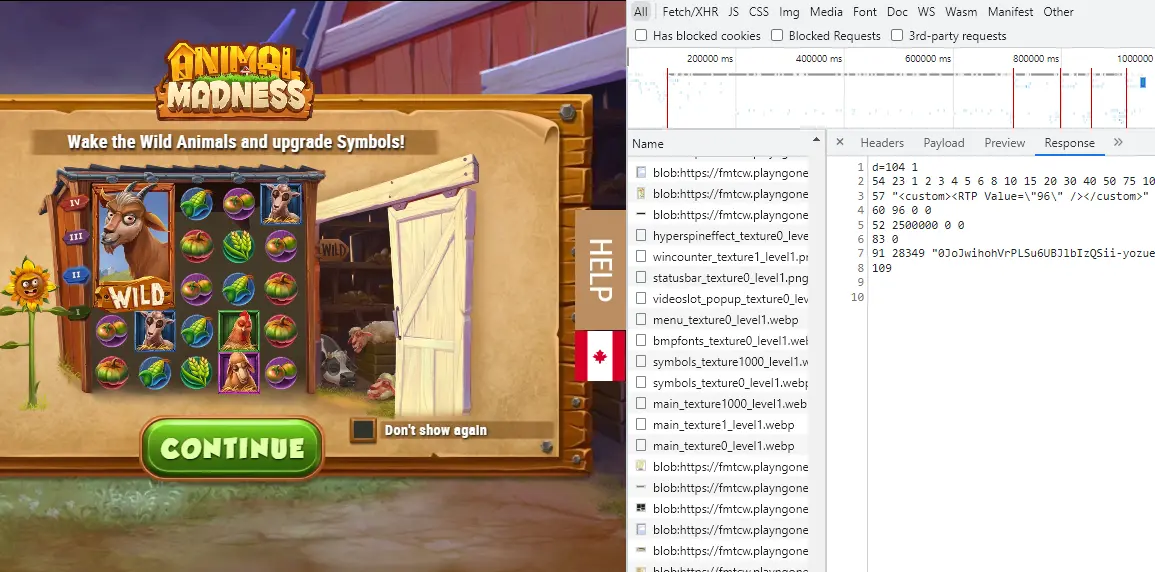1155x572 pixels.
Task: Click the level II badge on the barn
Action: pyautogui.click(x=75, y=275)
